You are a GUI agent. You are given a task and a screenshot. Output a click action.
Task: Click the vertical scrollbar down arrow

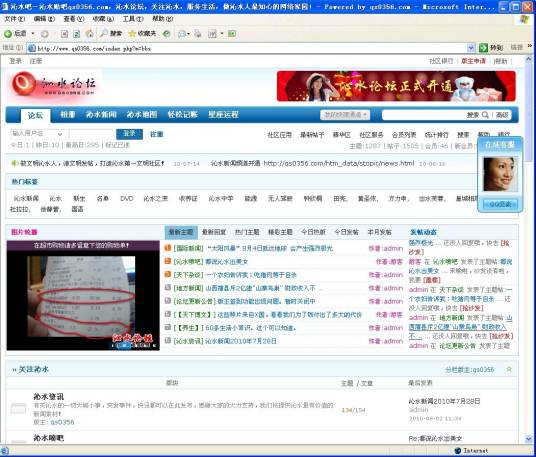point(529,439)
